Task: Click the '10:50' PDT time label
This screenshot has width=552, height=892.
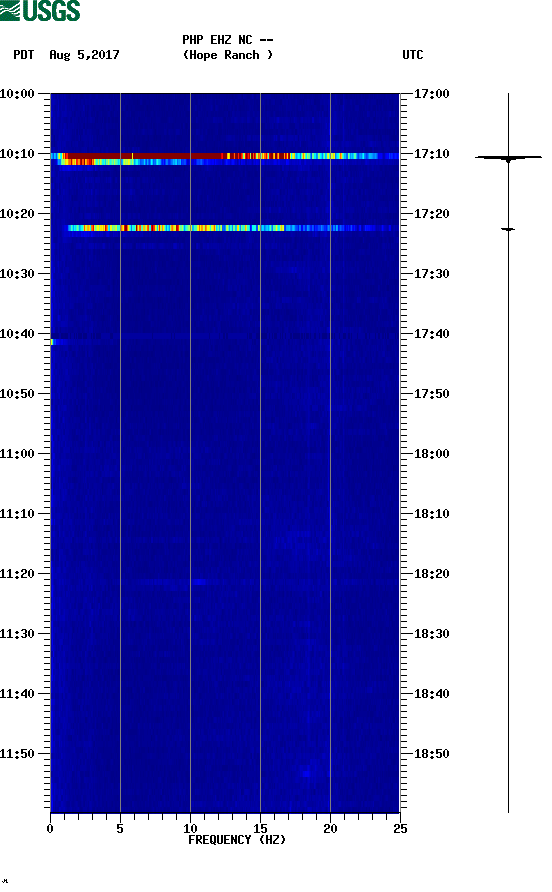Action: (17, 394)
